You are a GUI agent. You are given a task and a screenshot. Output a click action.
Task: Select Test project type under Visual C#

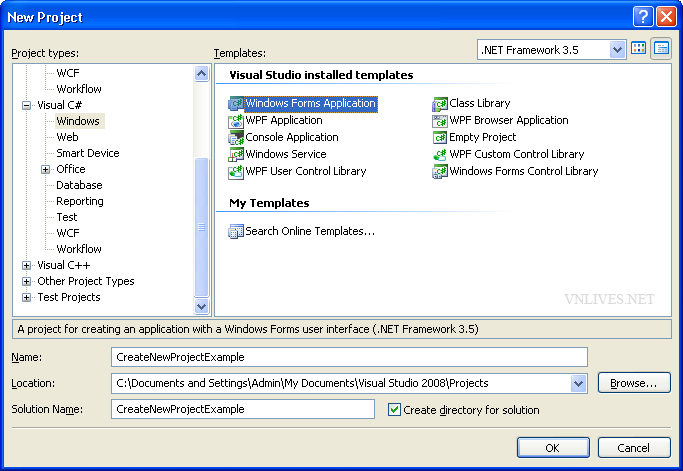coord(67,217)
